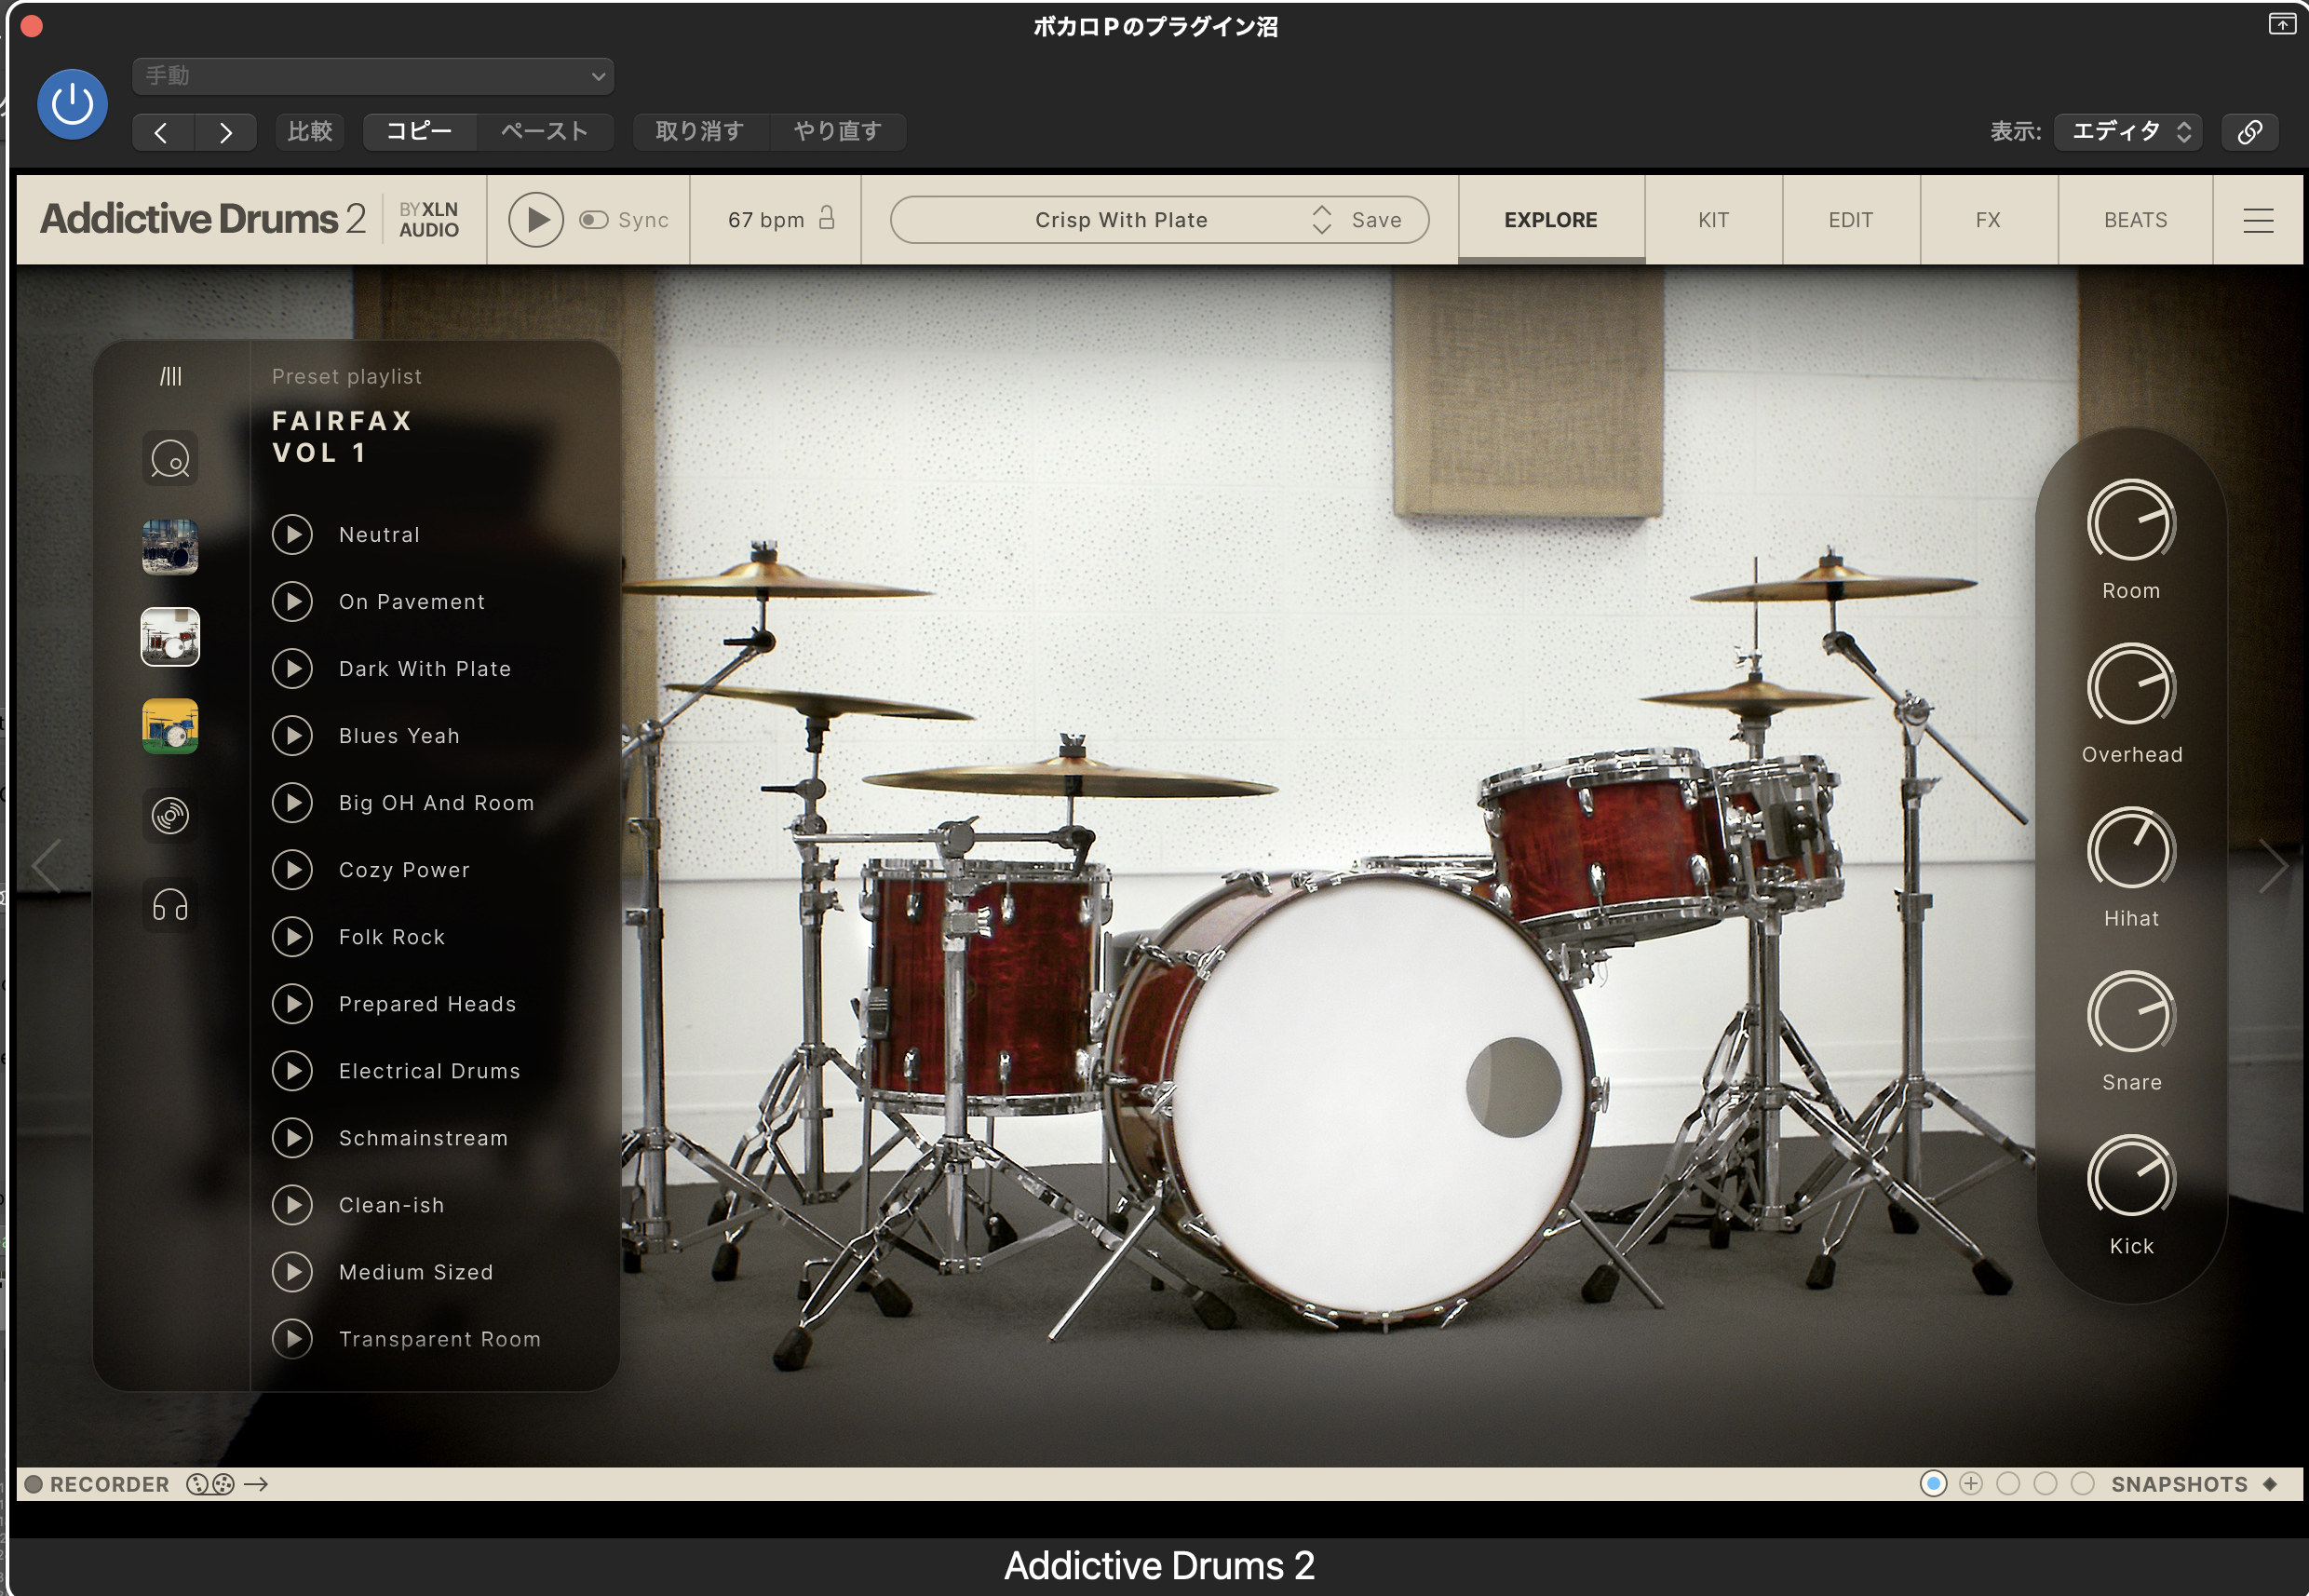Play the Blues Yeah preset
The image size is (2309, 1596).
(293, 736)
